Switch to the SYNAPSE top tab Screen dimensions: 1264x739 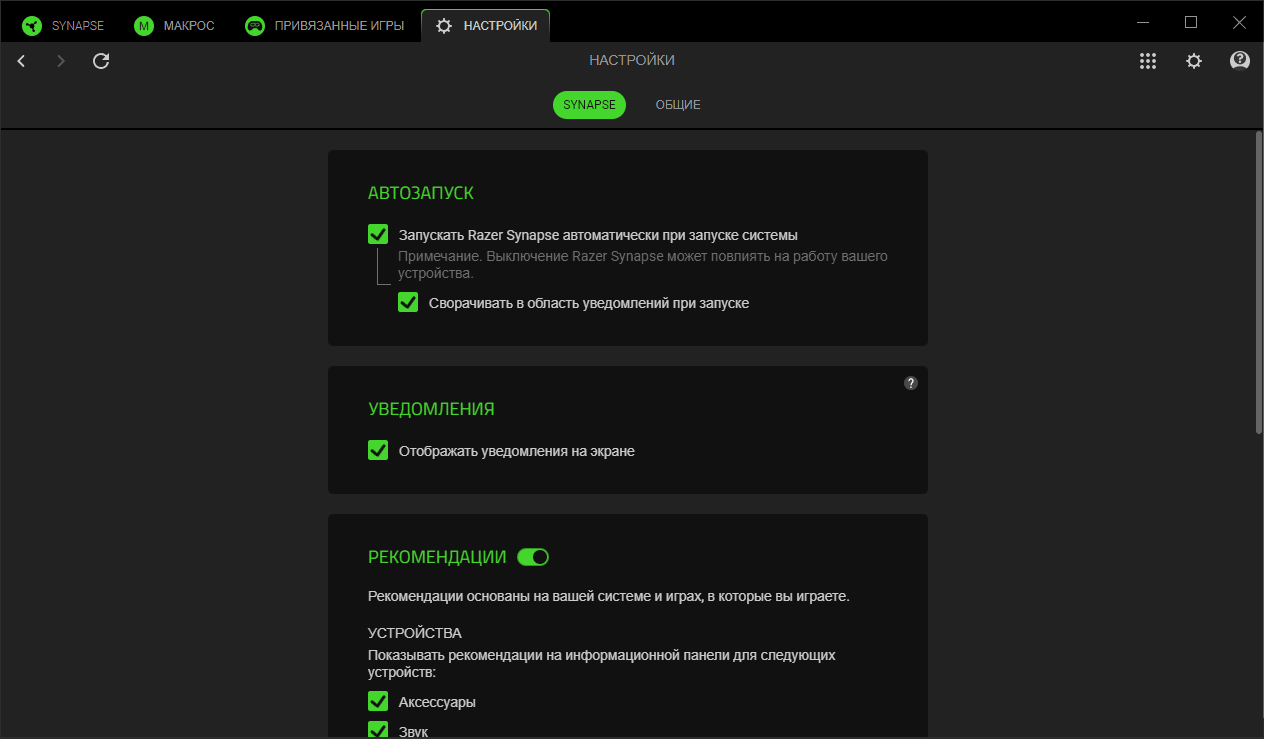pos(63,26)
